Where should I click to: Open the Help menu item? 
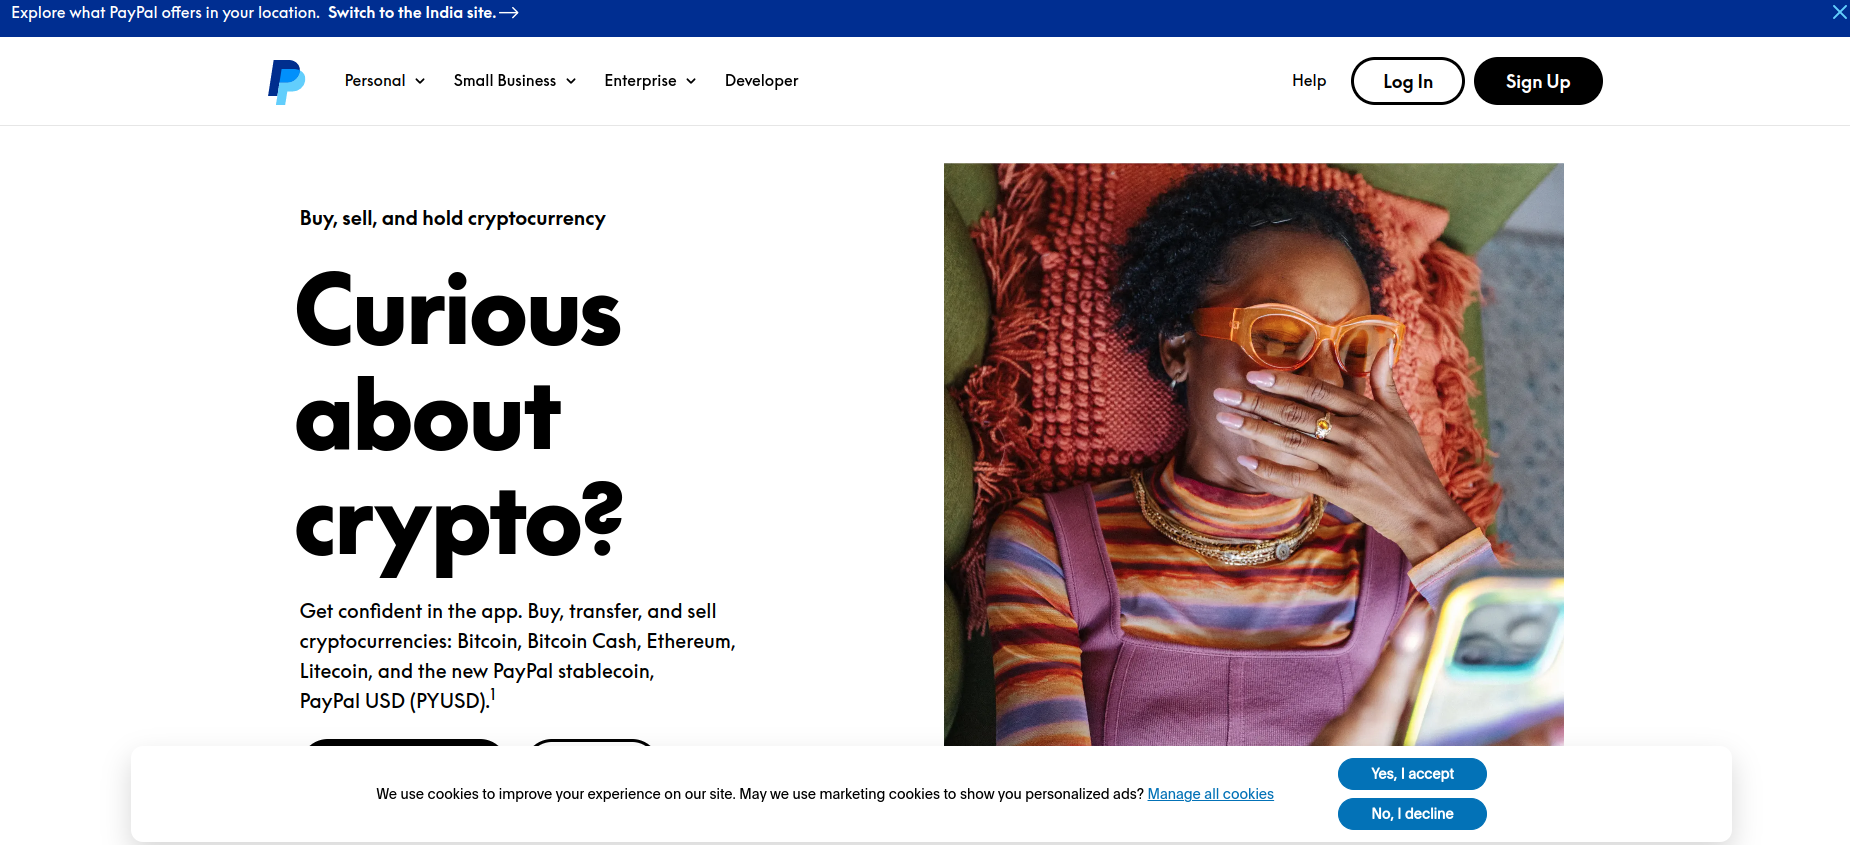pos(1308,81)
